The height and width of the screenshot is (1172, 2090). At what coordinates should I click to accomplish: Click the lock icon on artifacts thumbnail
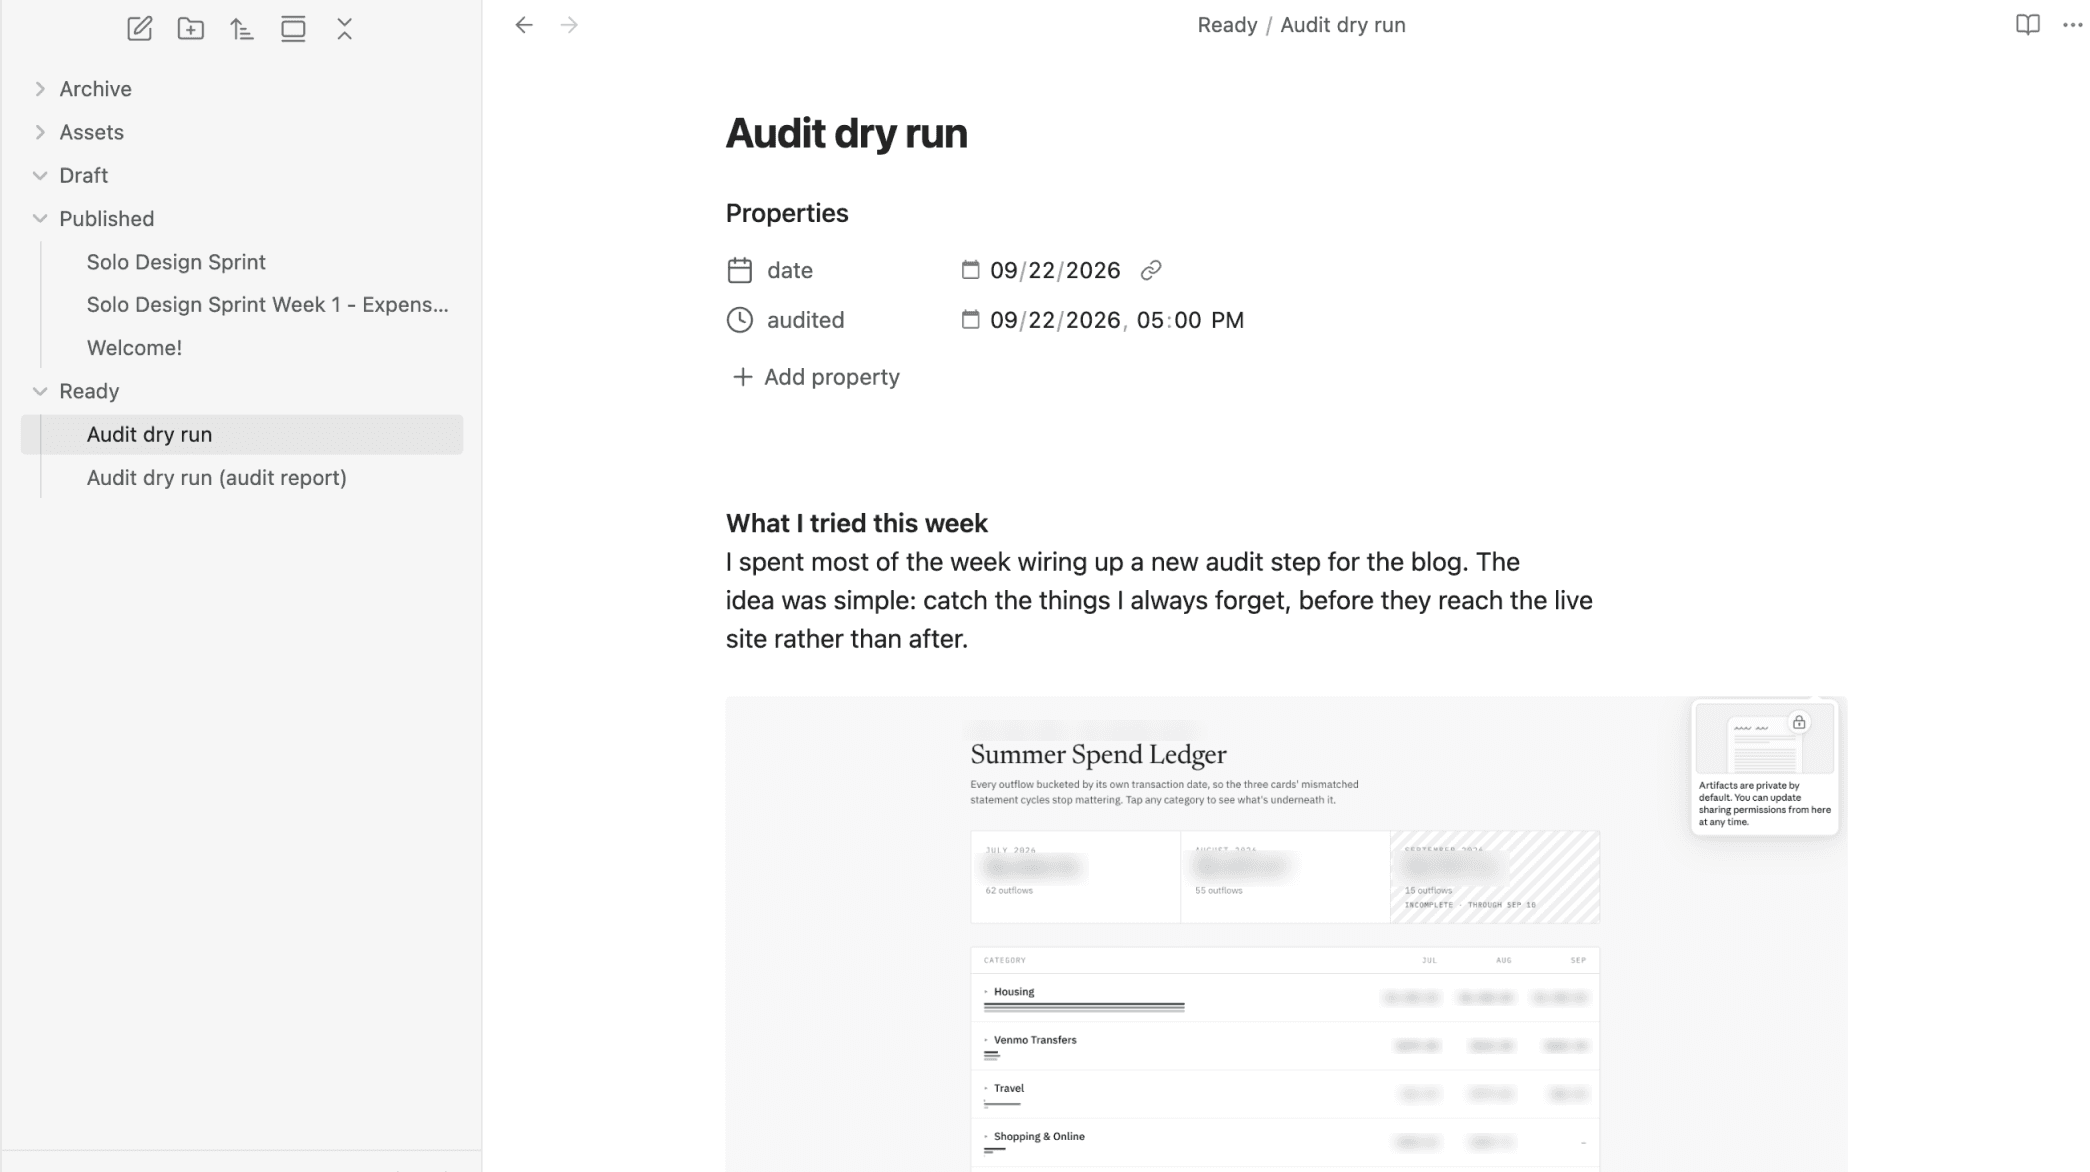click(1799, 722)
